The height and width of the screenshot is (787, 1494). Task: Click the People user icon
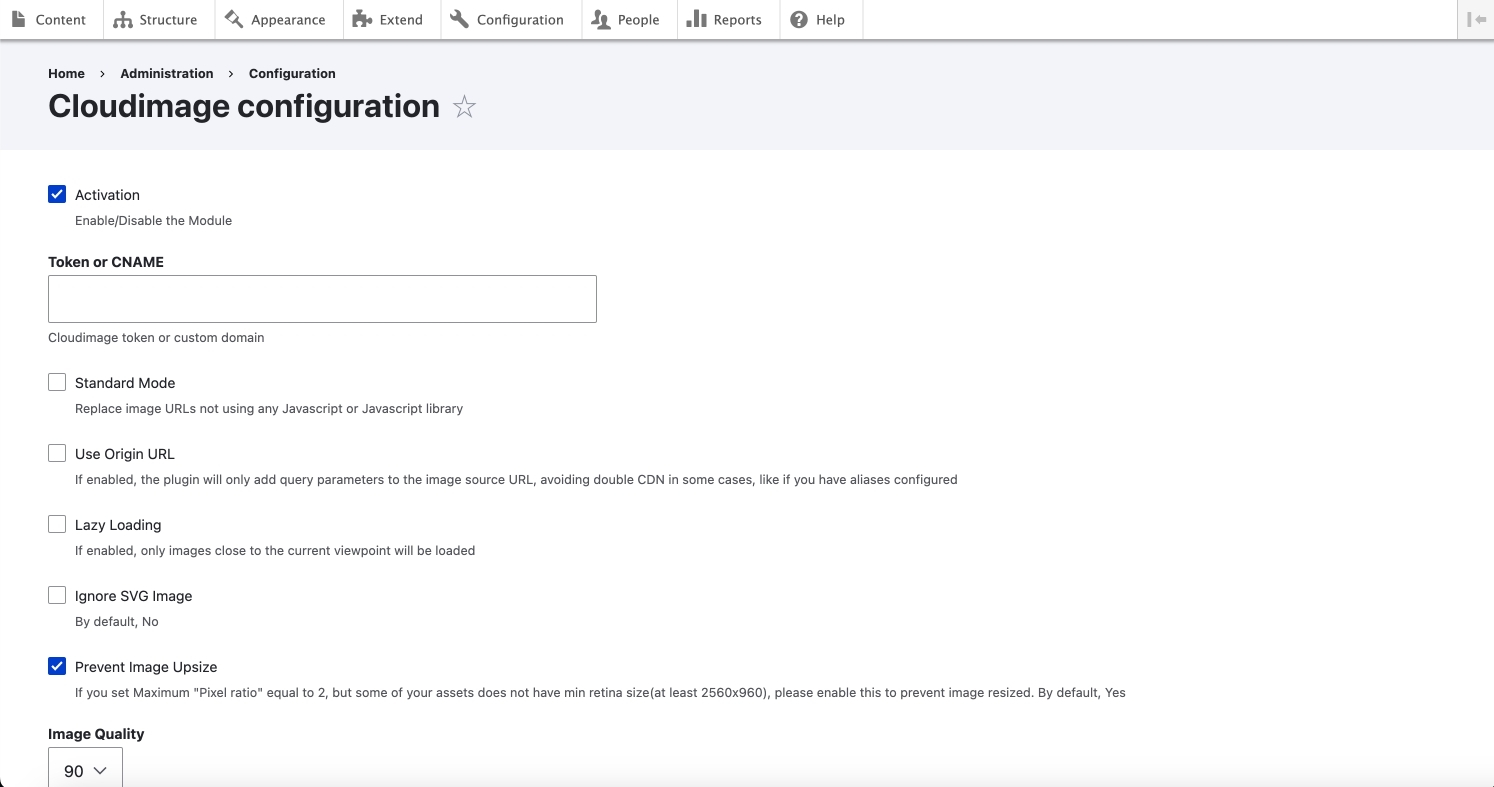pyautogui.click(x=601, y=20)
